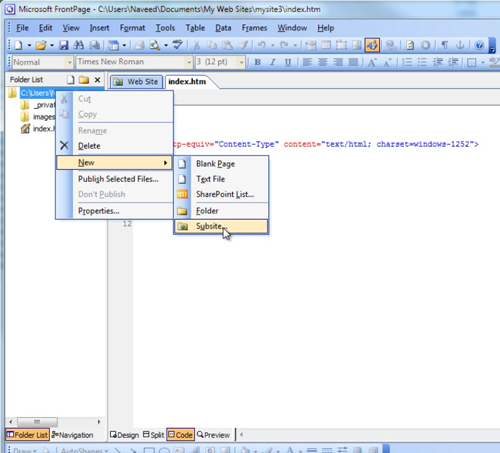
Task: Open dropdown arrow next to New Page icon
Action: coord(29,45)
